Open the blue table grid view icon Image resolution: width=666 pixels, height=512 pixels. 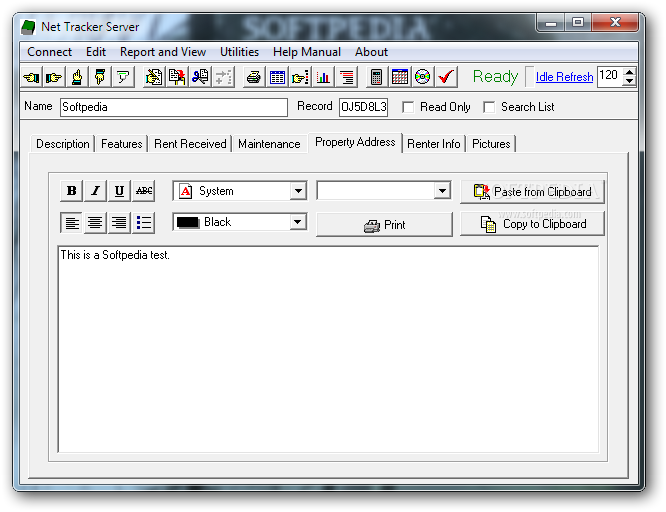click(277, 77)
